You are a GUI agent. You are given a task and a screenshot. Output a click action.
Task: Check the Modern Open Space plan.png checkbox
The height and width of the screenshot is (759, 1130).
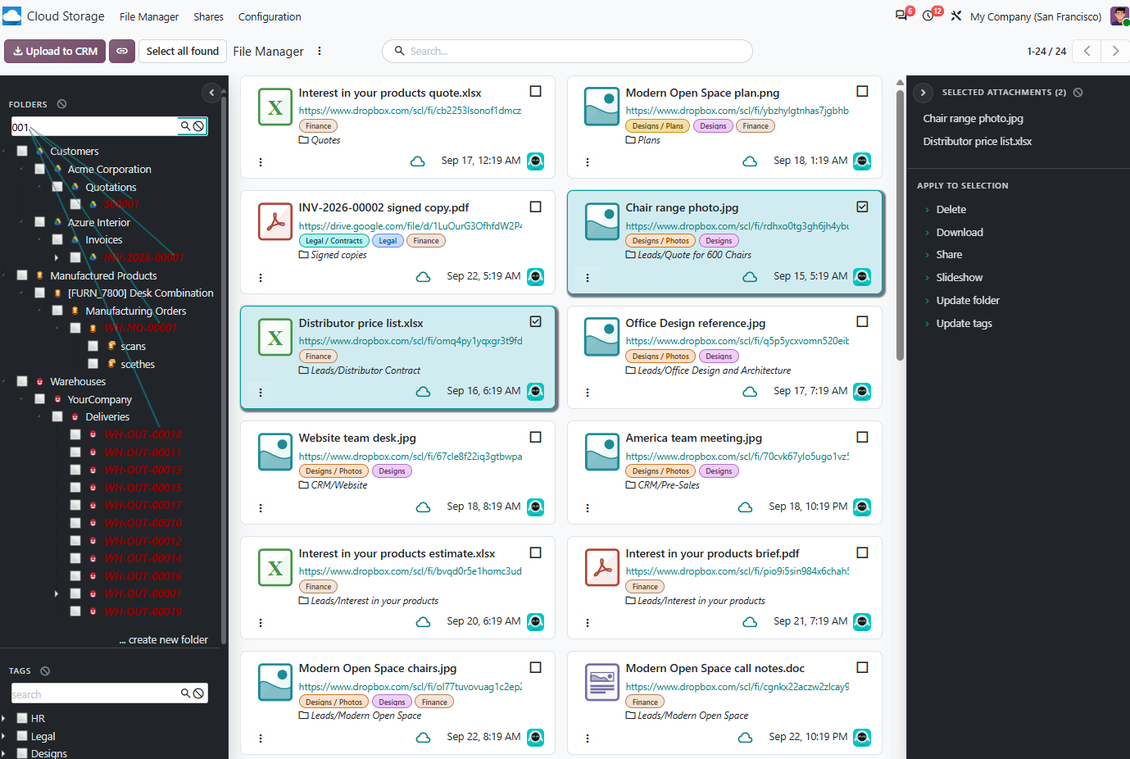(x=862, y=92)
